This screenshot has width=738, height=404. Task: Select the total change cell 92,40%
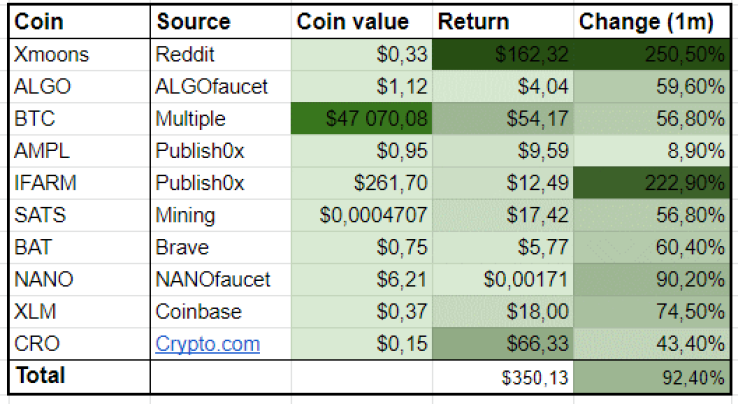click(652, 377)
